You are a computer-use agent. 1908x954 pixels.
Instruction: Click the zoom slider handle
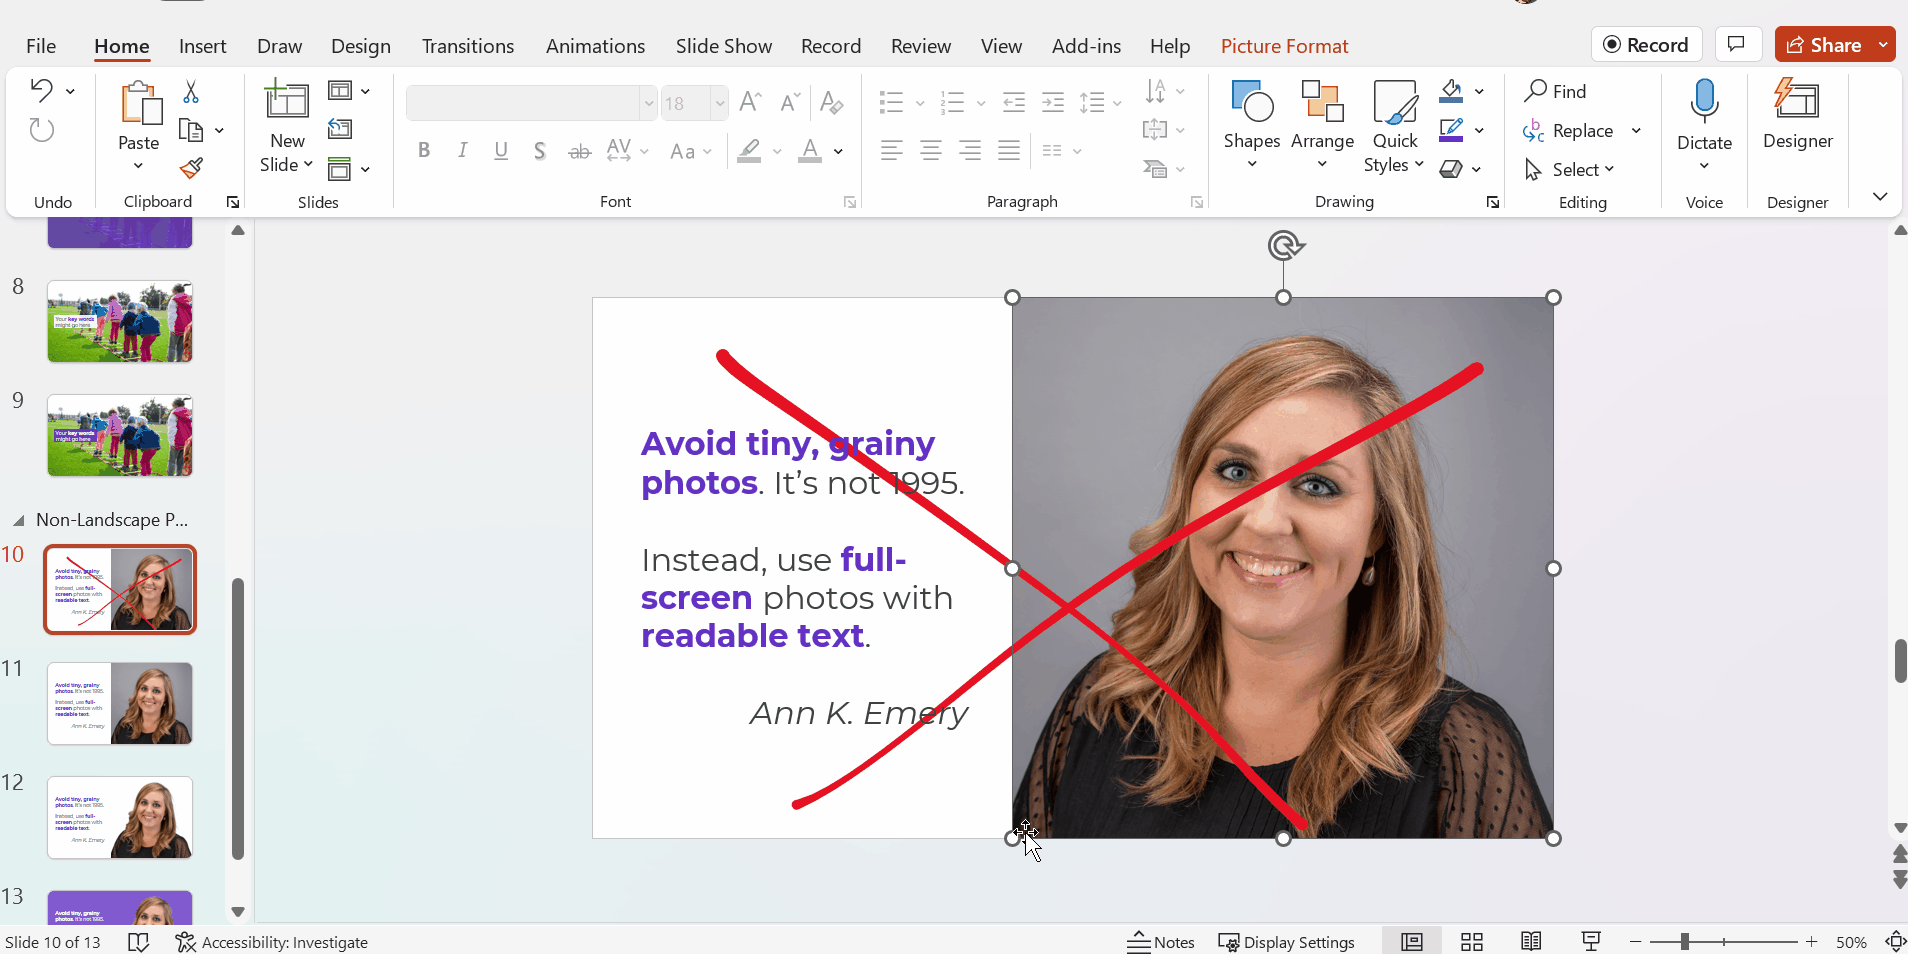click(1685, 942)
